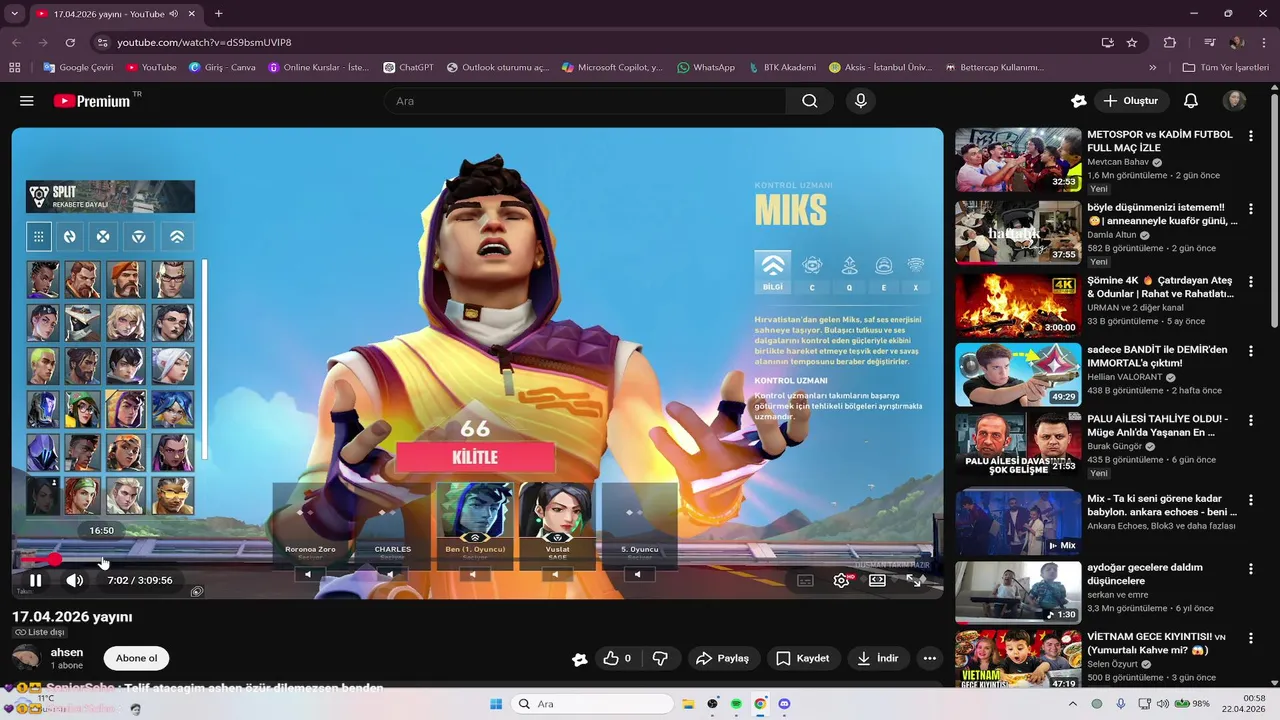Open options for Şömine 4K video

[1250, 282]
